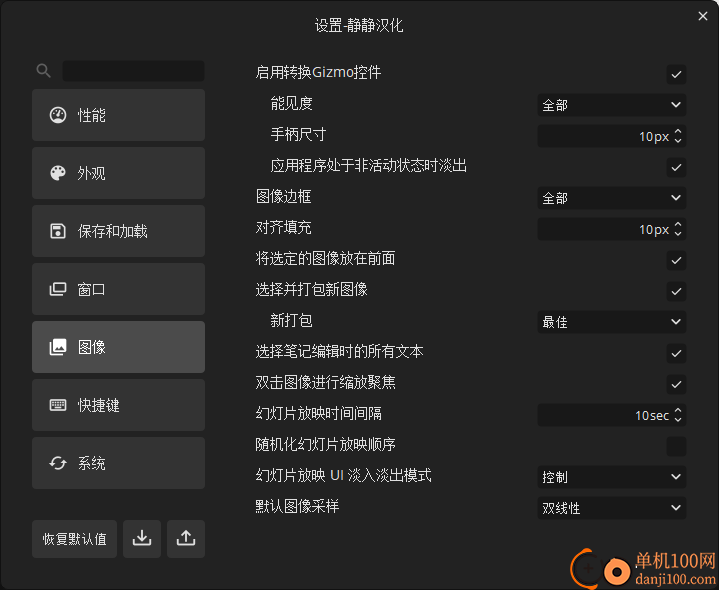Open the 窗口 settings category
This screenshot has width=719, height=590.
[118, 289]
